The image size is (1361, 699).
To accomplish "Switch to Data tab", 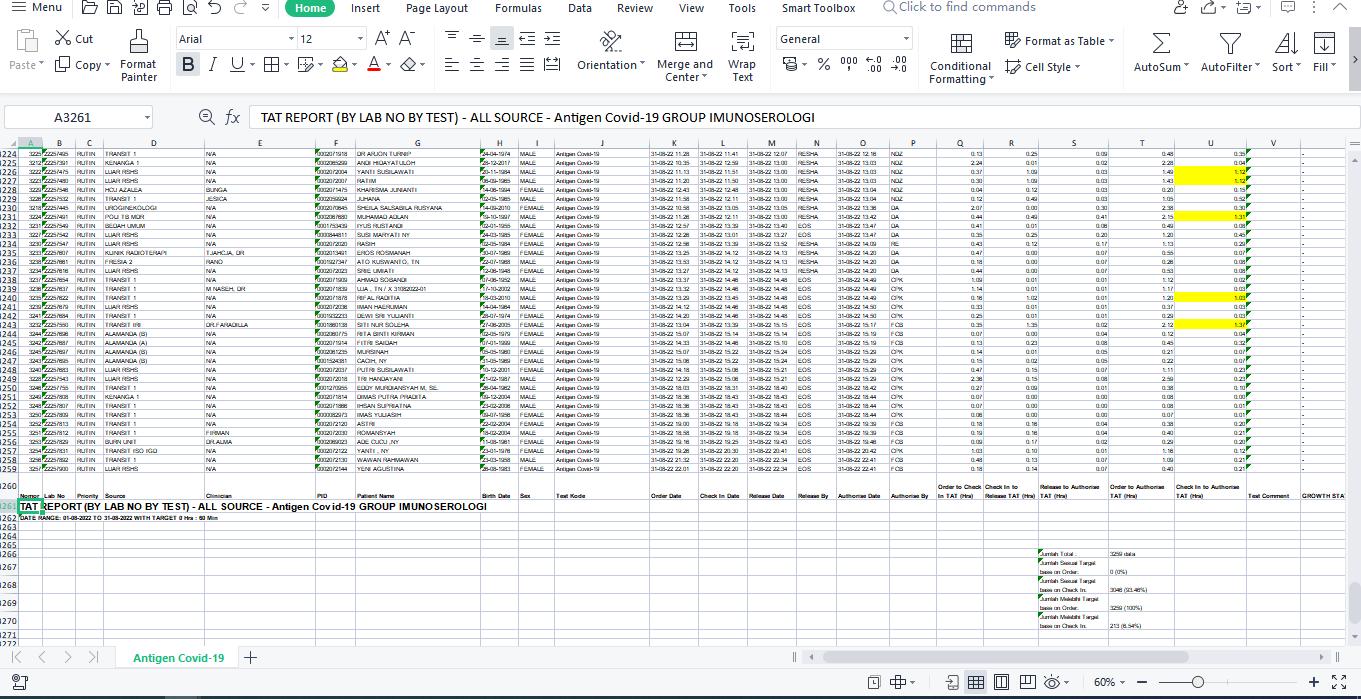I will (x=580, y=8).
